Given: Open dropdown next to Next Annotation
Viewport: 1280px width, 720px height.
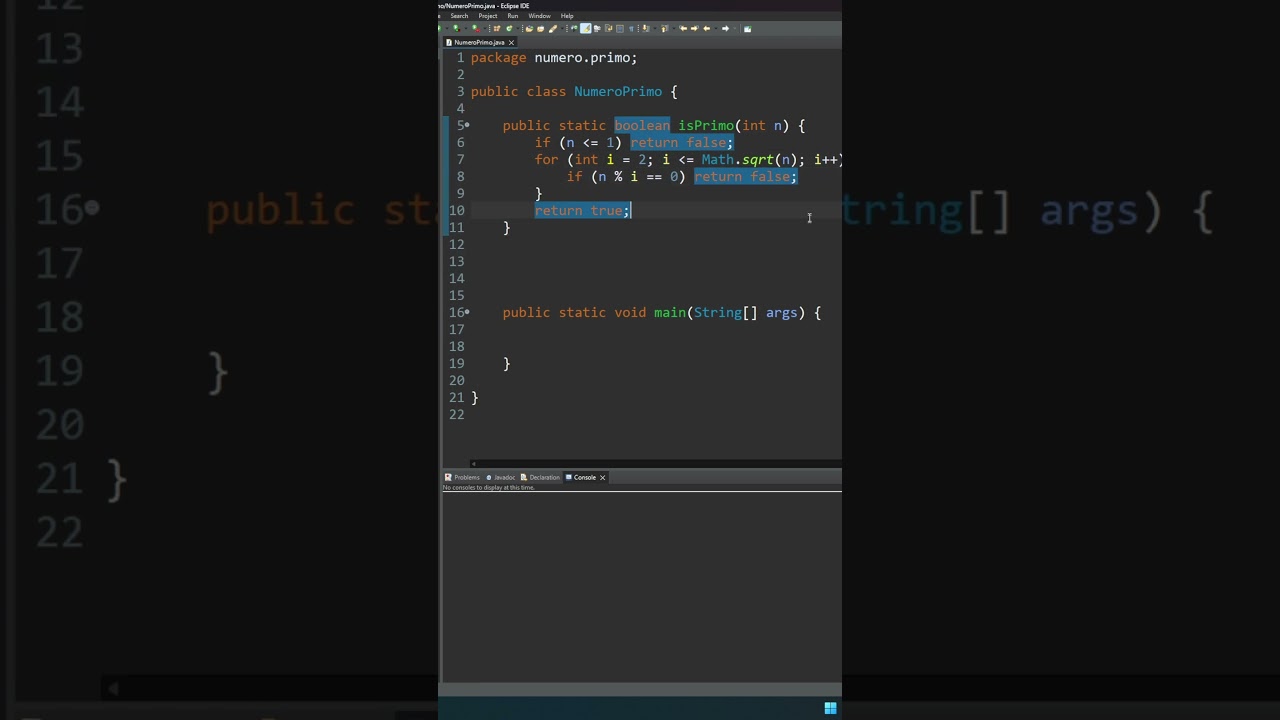Looking at the screenshot, I should [655, 29].
